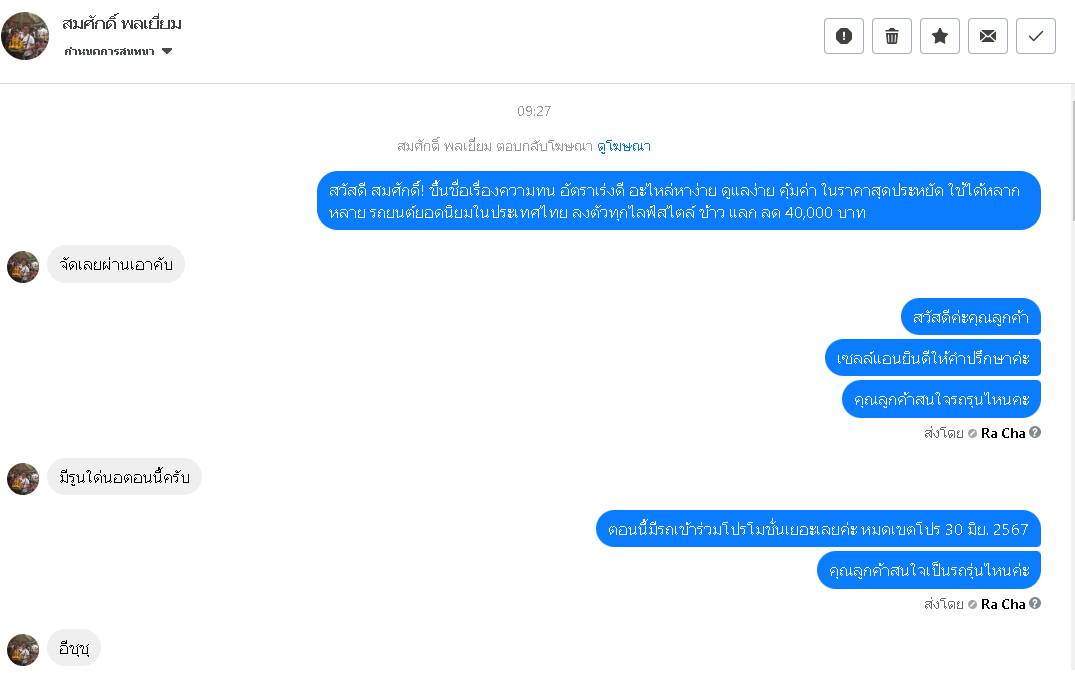Click the spam report exclamation icon
The width and height of the screenshot is (1075, 673).
843,36
